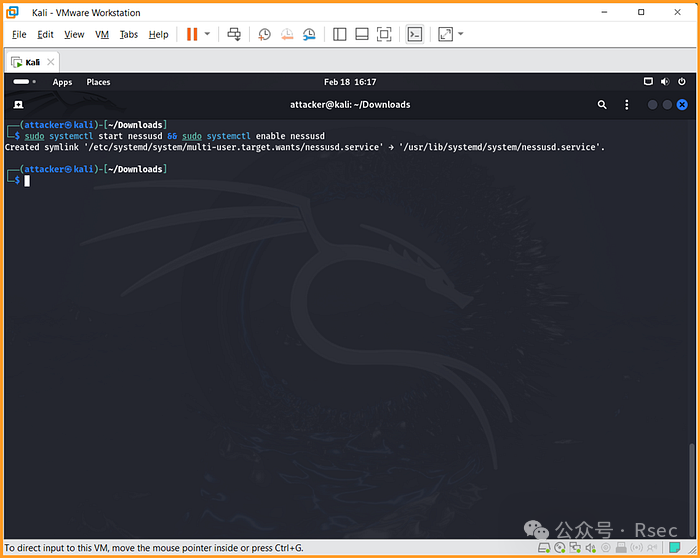Open the Tabs menu
This screenshot has height=558, width=700.
pyautogui.click(x=129, y=34)
